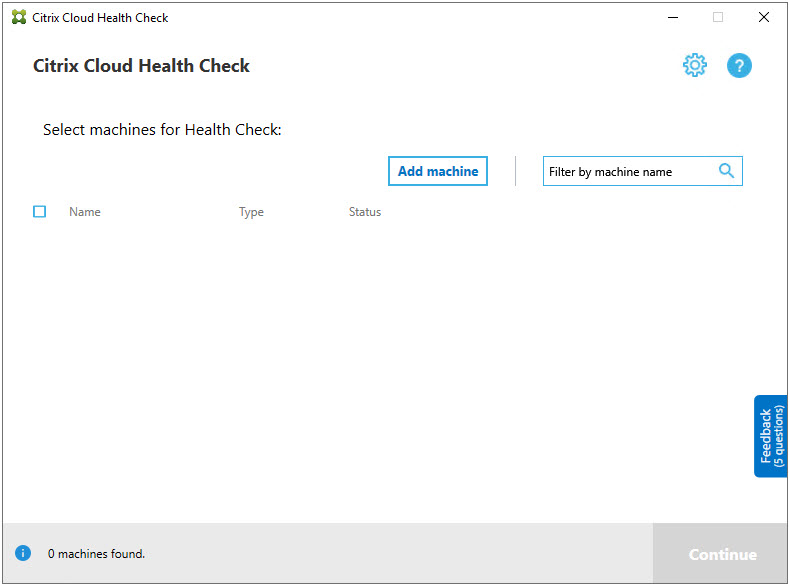Viewport: 789px width, 585px height.
Task: Click the magnifier search icon in filter box
Action: (726, 171)
